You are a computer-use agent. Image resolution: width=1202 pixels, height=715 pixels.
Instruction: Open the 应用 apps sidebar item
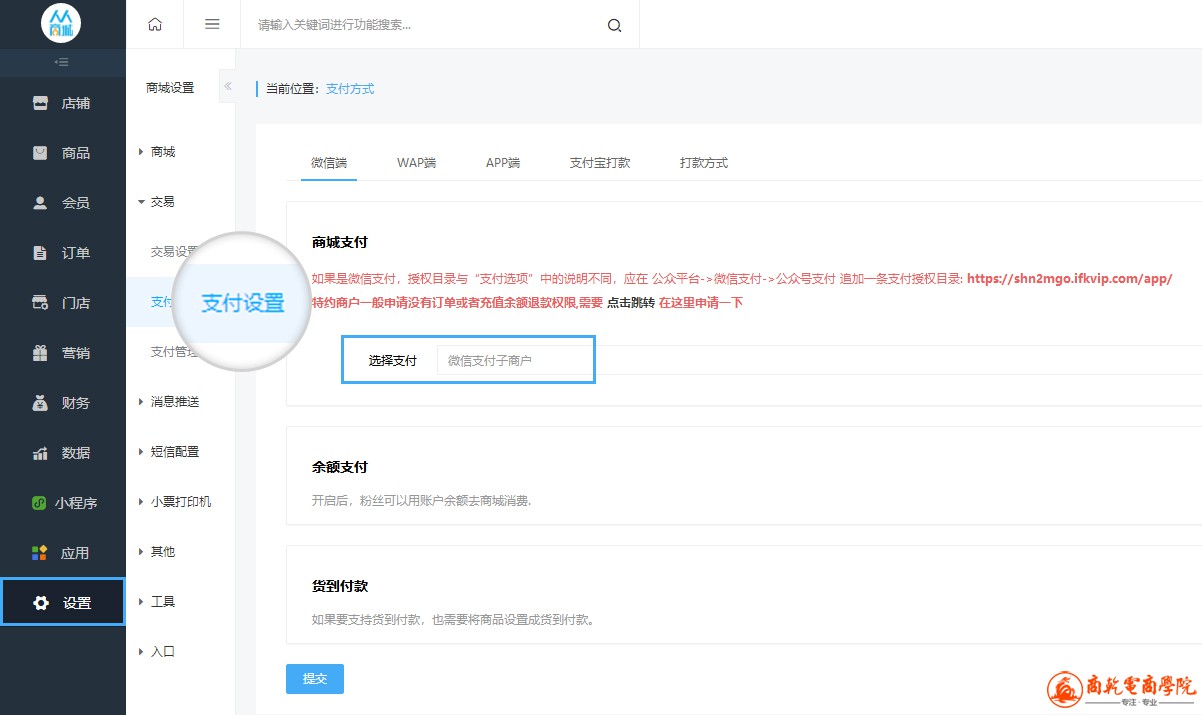(x=63, y=553)
